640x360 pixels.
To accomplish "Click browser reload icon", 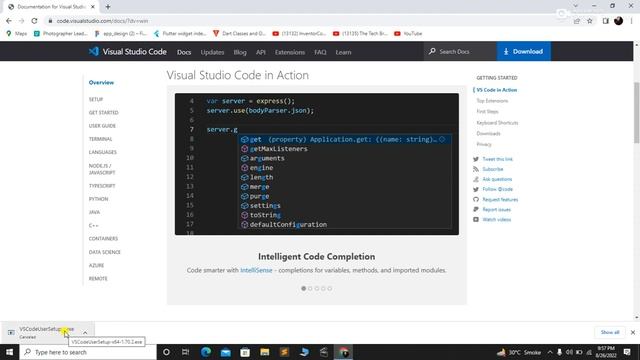I will click(34, 21).
